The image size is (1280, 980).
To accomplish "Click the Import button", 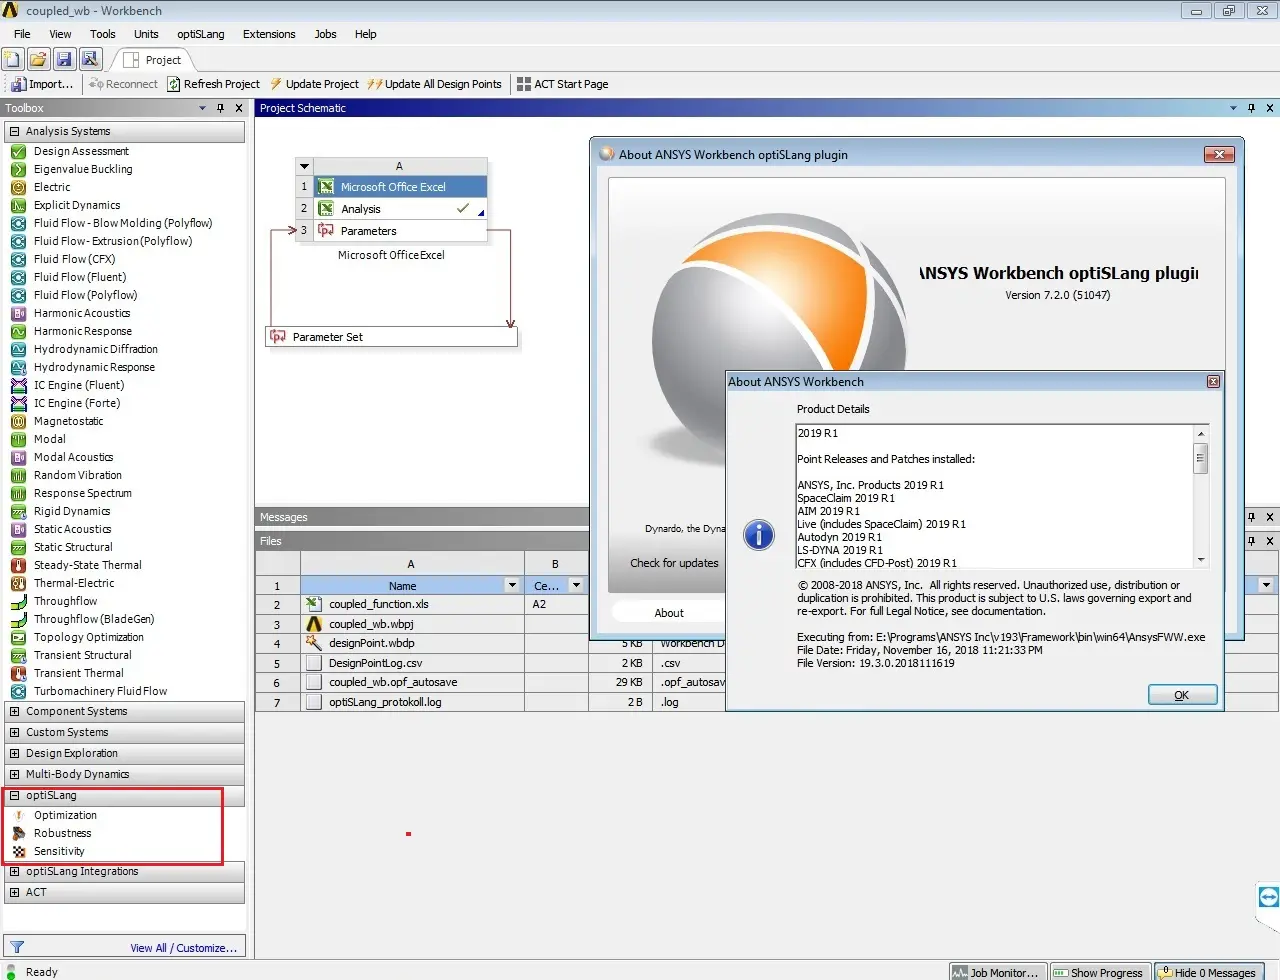I will pyautogui.click(x=42, y=84).
